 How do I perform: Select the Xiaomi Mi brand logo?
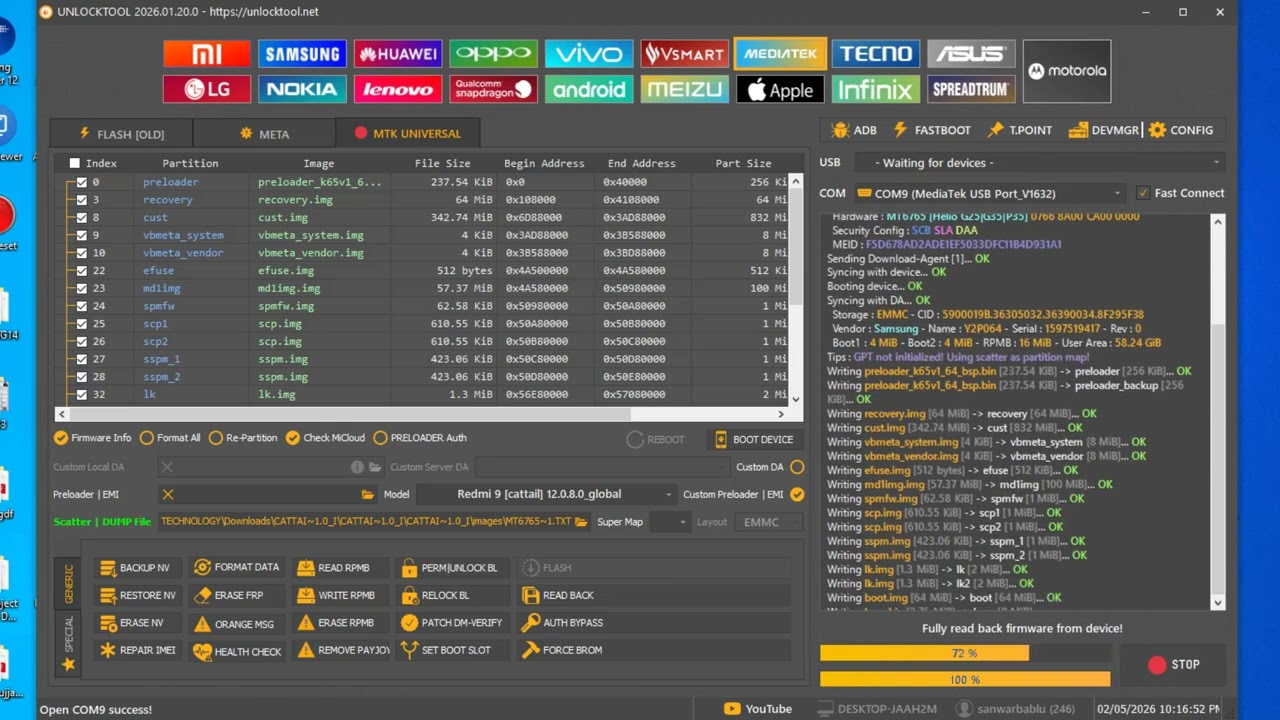tap(207, 54)
